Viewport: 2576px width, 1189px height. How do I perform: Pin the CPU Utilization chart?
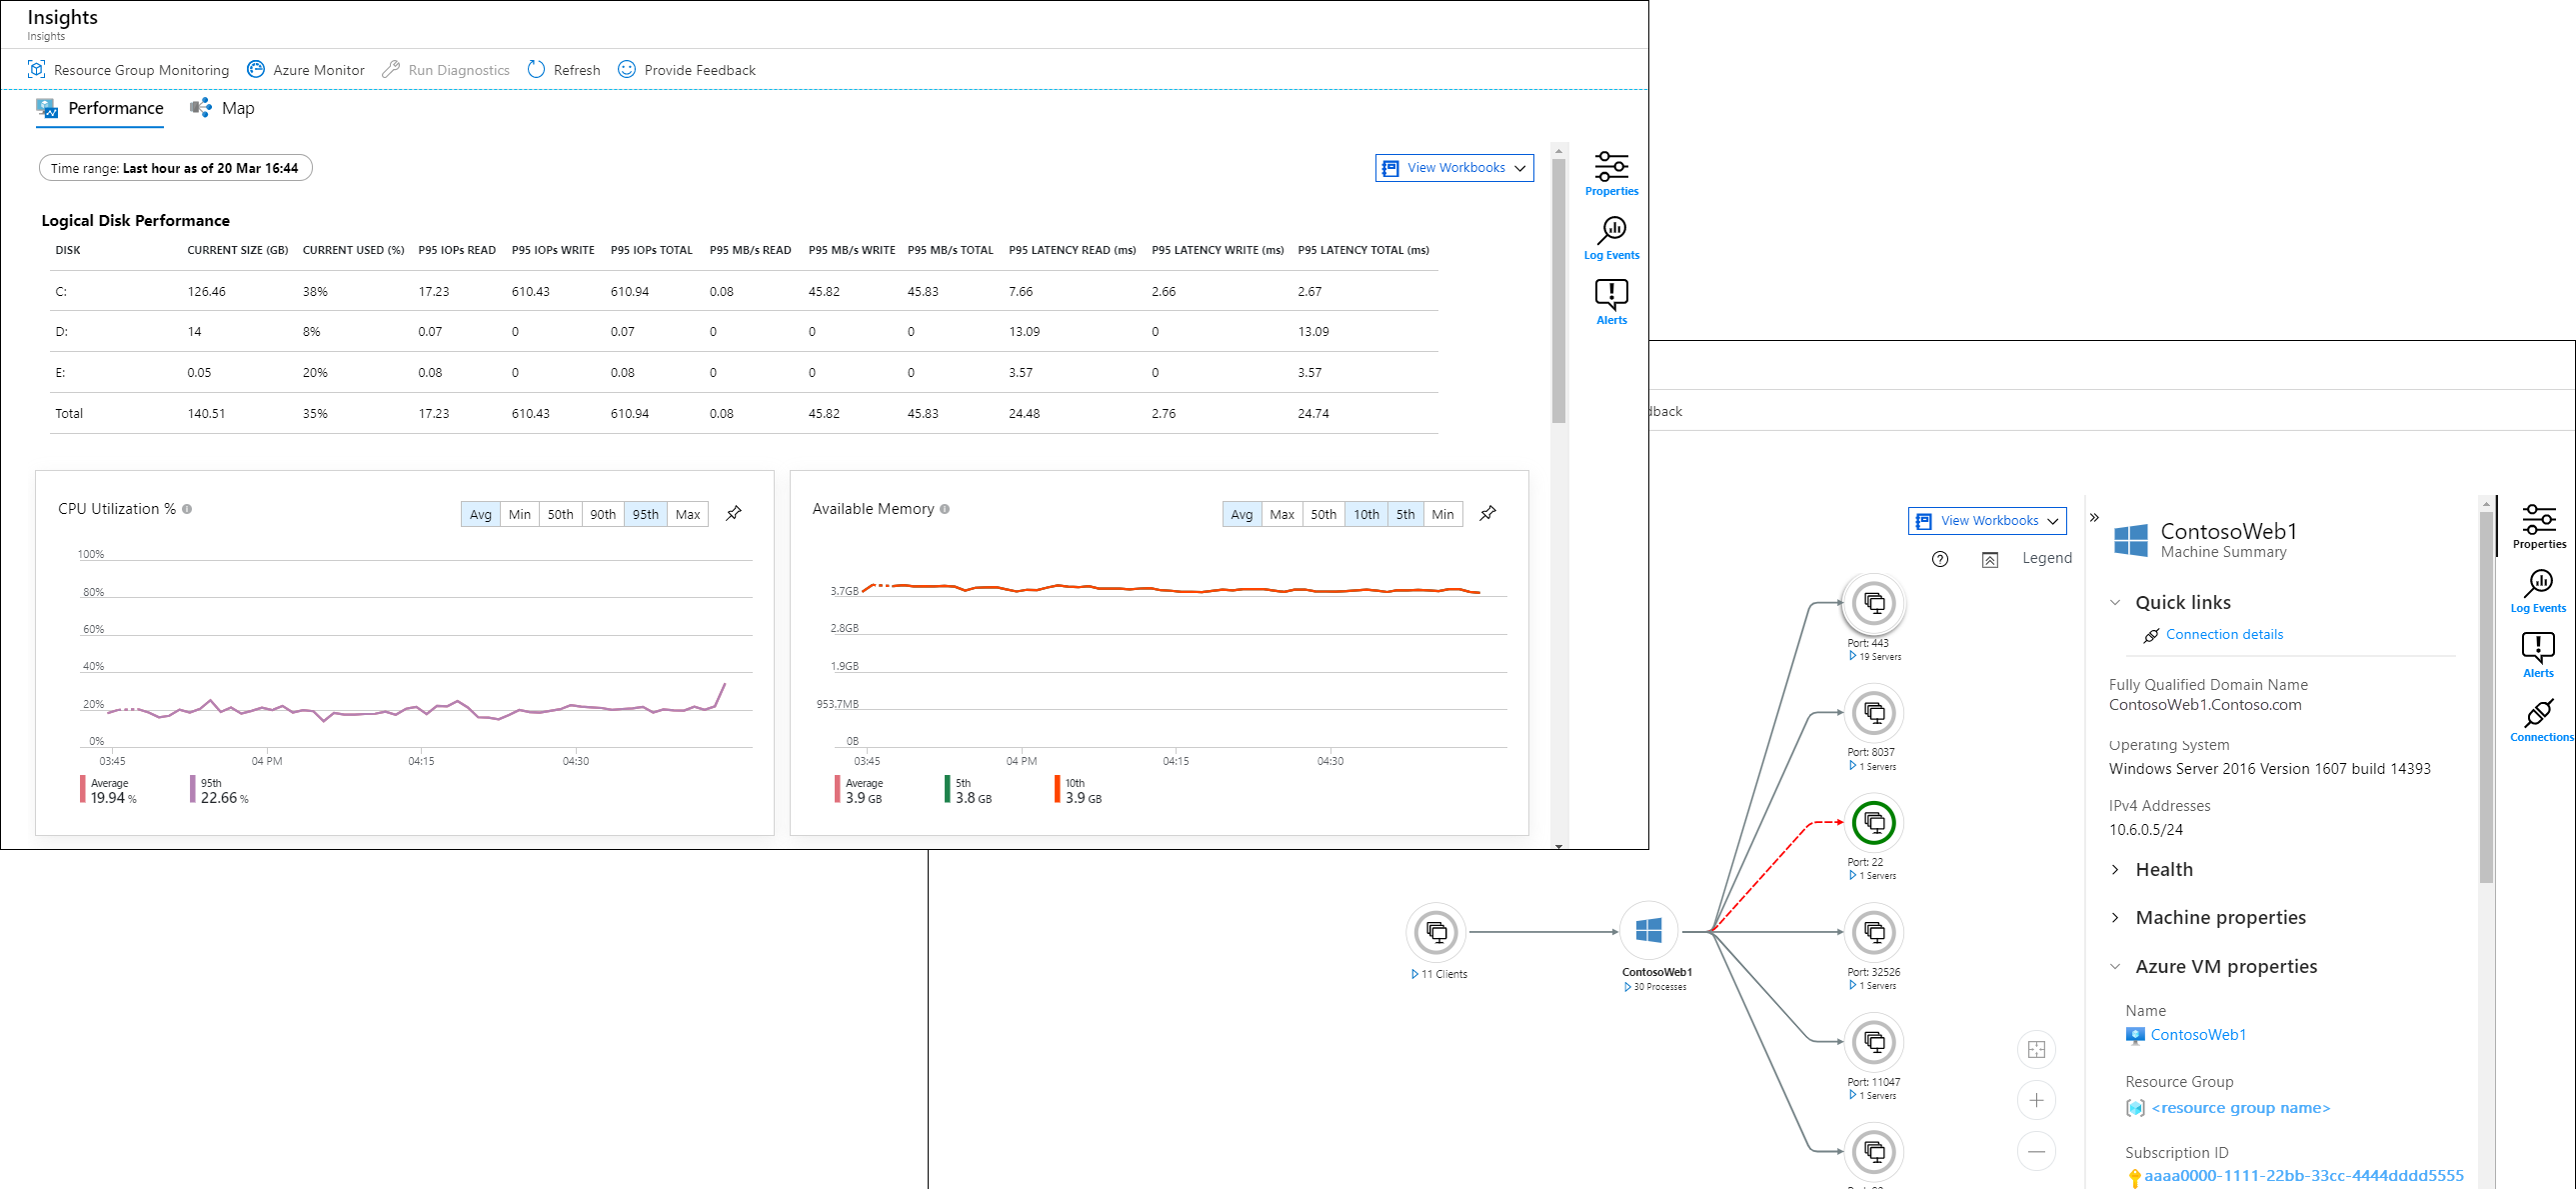[734, 513]
